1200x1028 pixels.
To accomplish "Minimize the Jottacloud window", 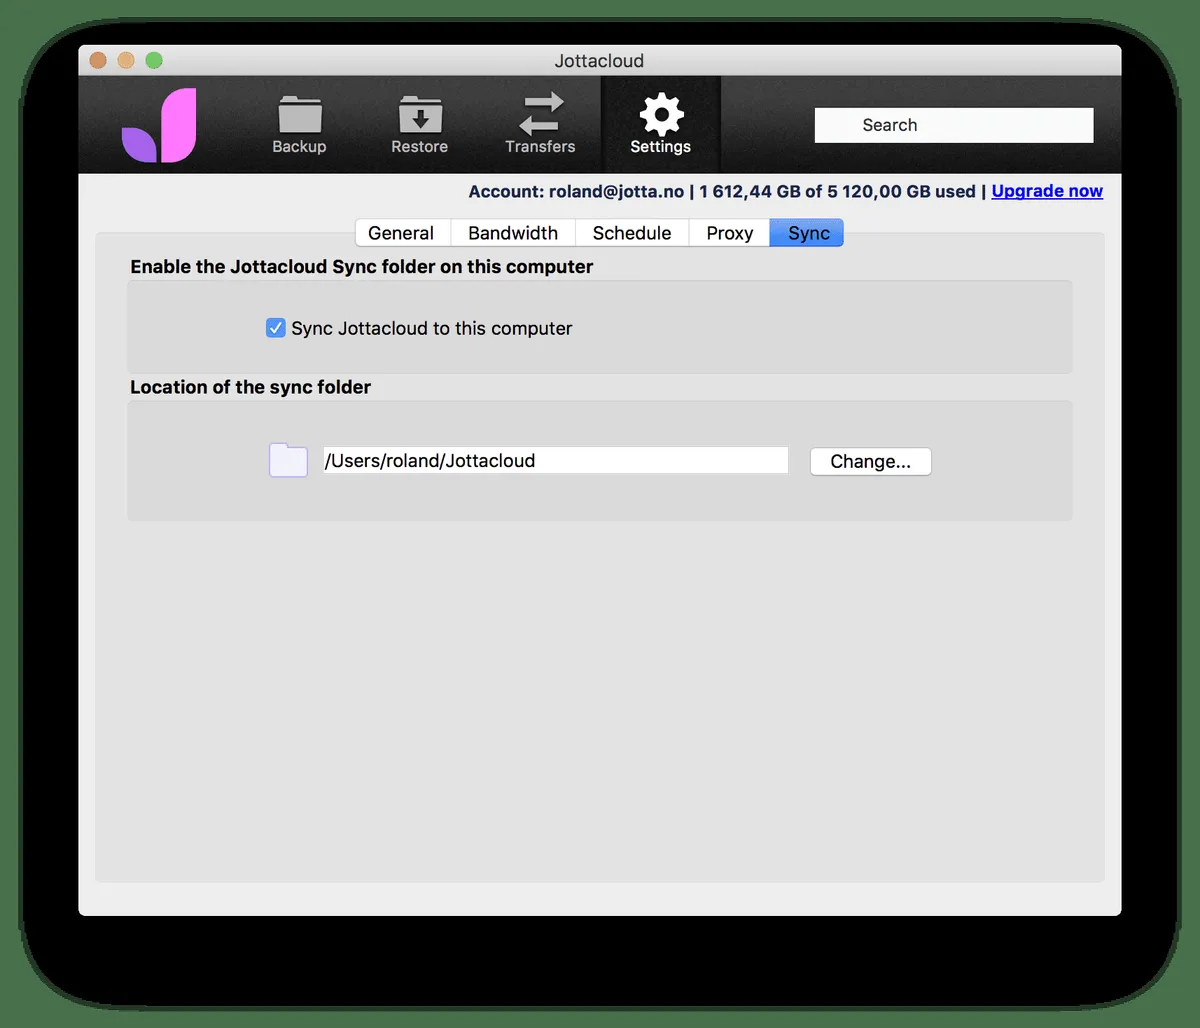I will pos(126,60).
